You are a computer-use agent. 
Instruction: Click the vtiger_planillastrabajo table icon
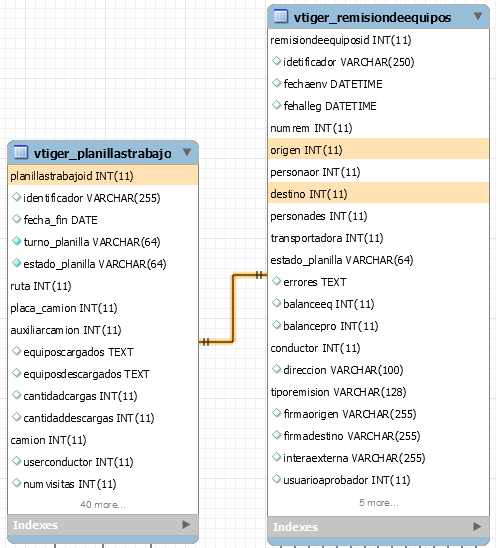point(21,152)
